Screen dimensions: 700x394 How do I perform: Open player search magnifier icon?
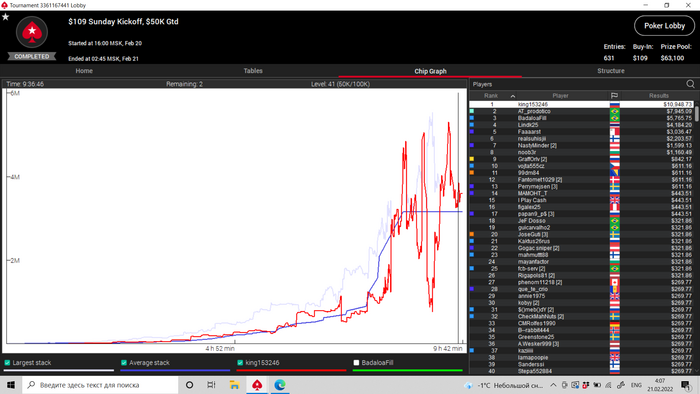pyautogui.click(x=690, y=84)
